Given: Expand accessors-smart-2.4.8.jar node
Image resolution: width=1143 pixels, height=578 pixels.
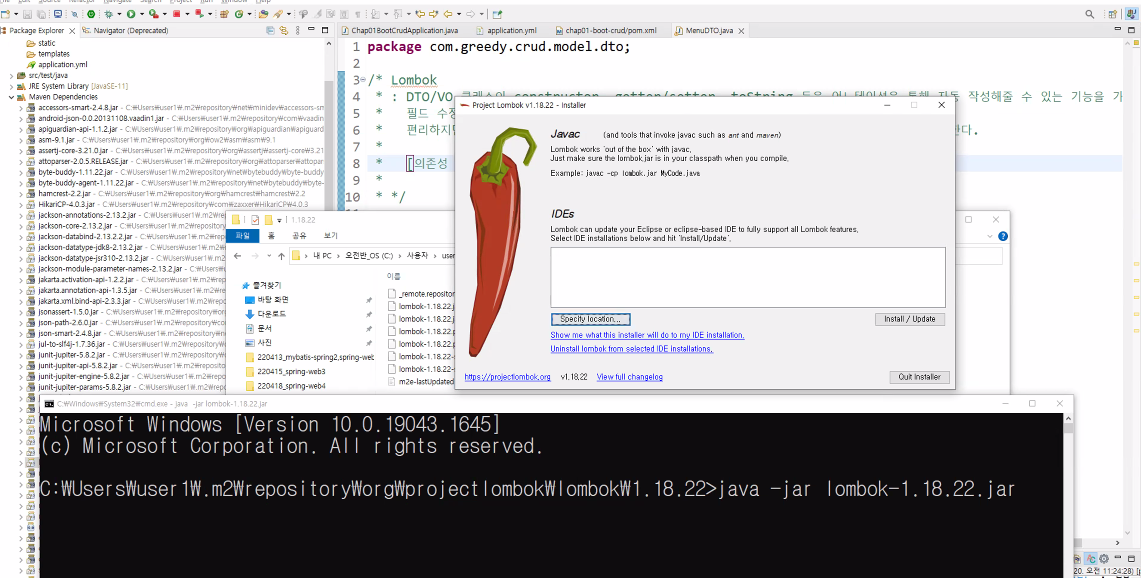Looking at the screenshot, I should 20,107.
